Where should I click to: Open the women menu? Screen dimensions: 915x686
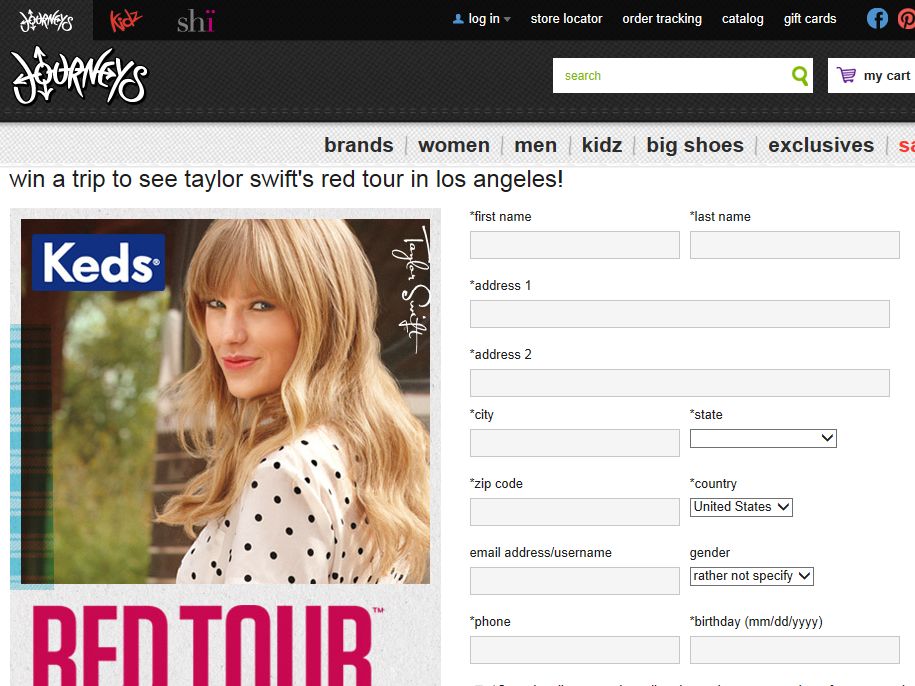[x=454, y=145]
